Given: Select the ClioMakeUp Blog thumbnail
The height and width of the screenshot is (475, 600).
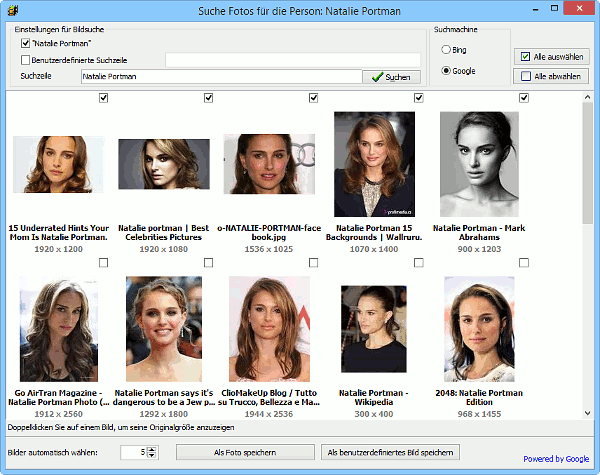Looking at the screenshot, I should click(x=269, y=329).
